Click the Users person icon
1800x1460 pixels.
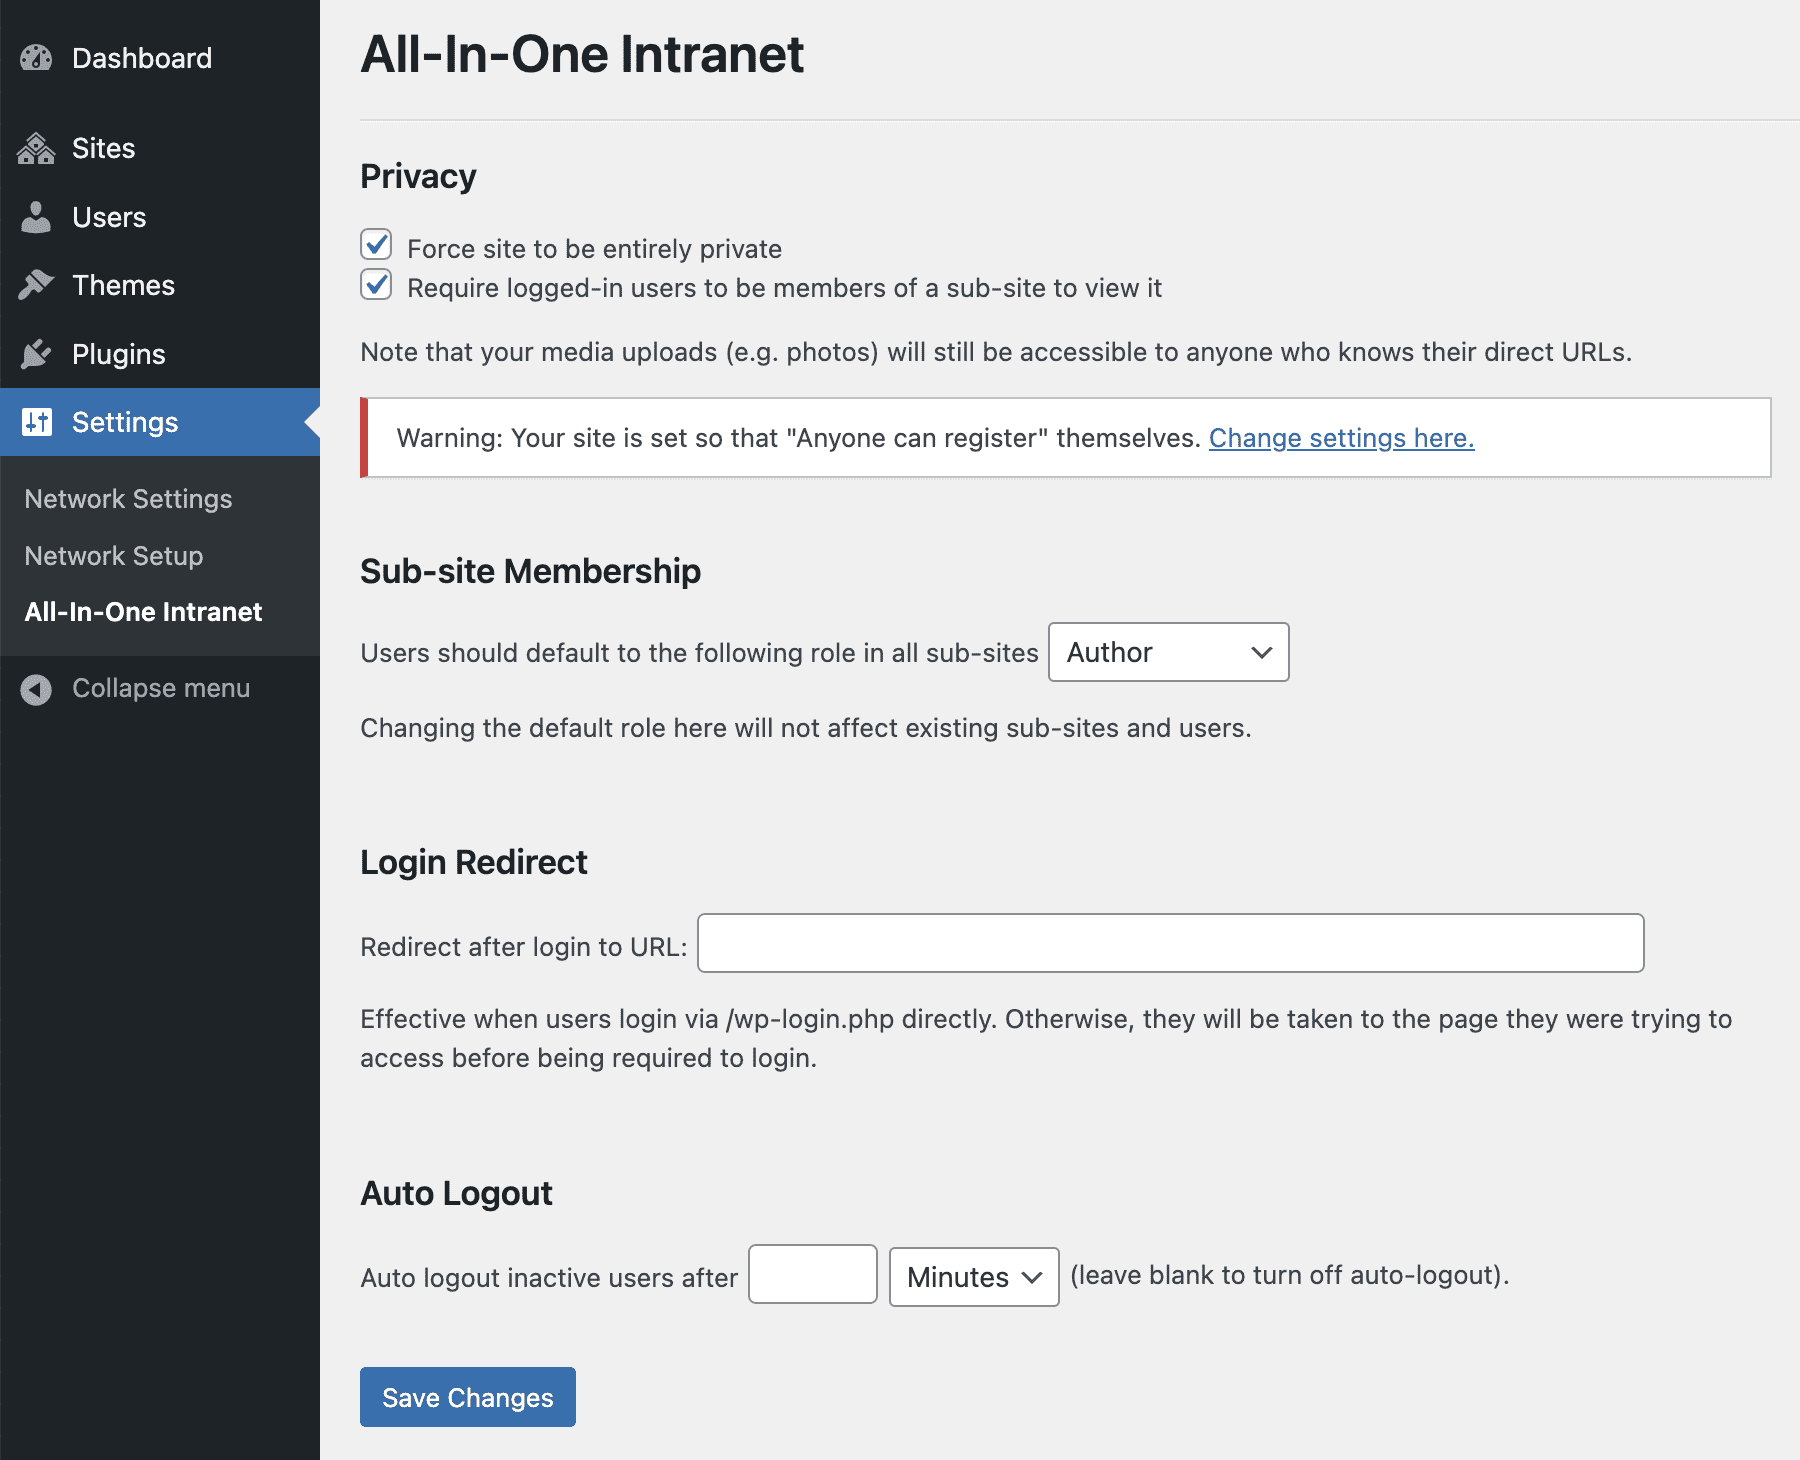click(36, 217)
